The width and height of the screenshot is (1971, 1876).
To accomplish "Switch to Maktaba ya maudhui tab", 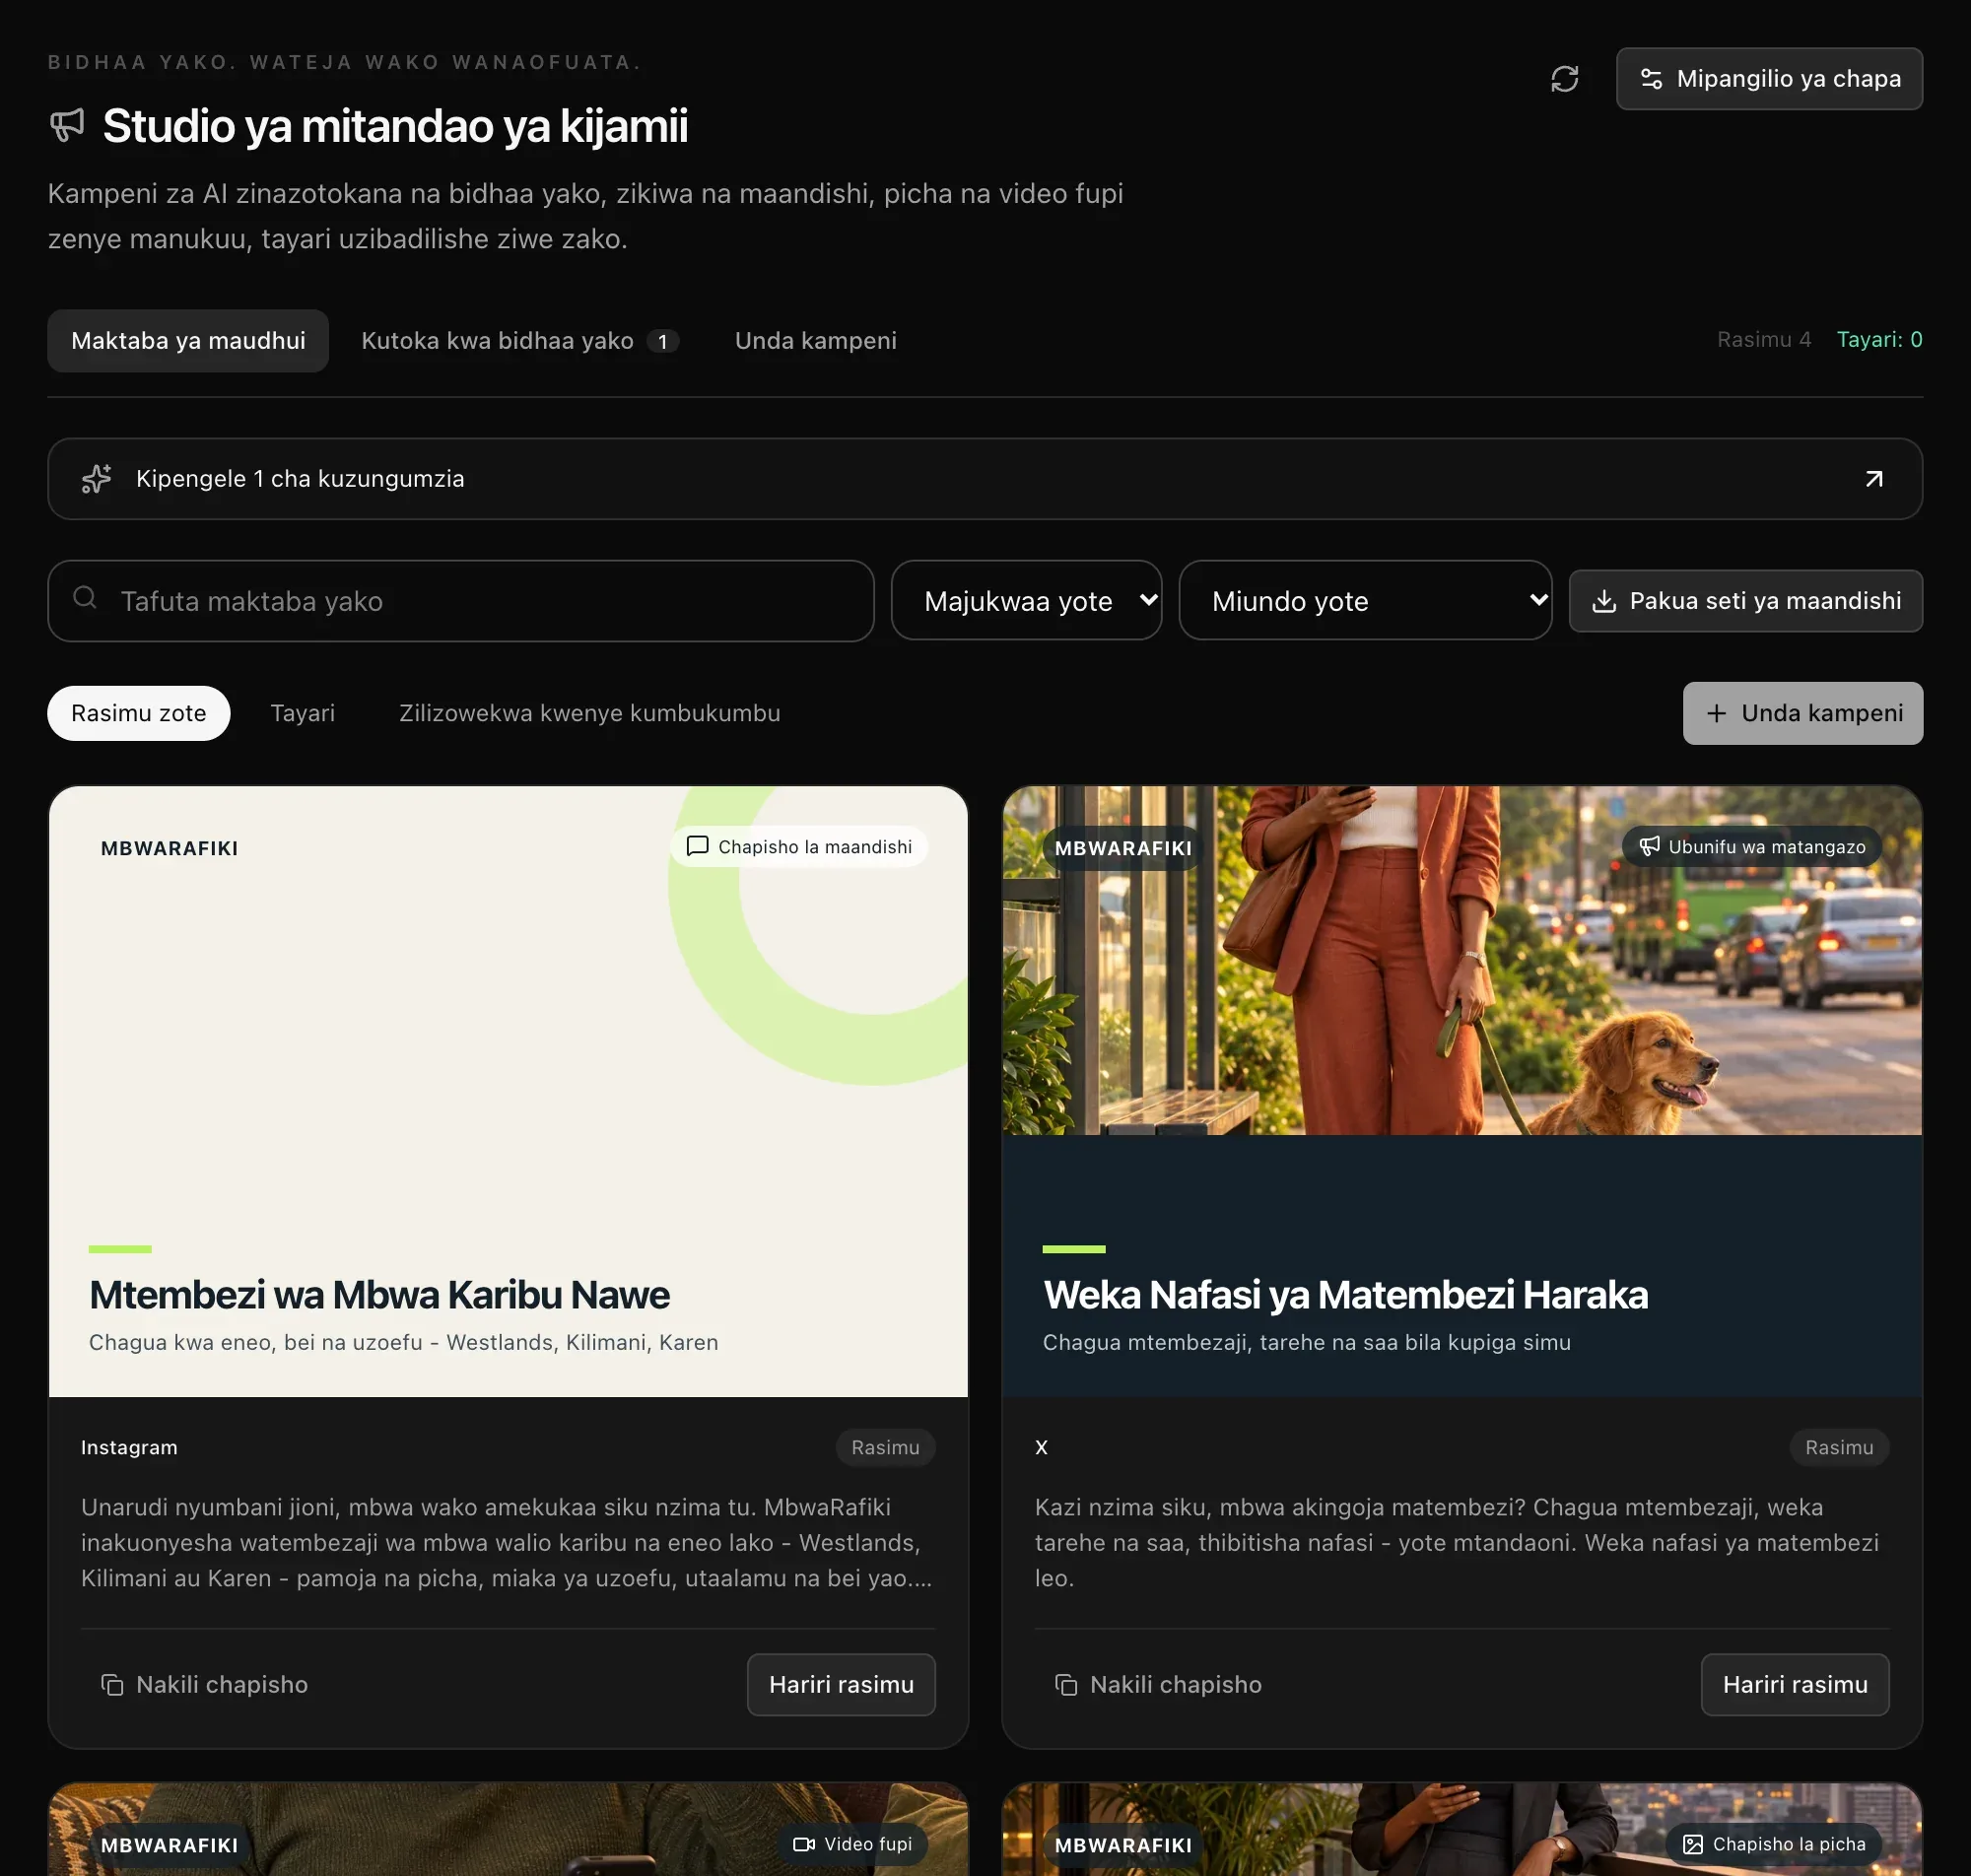I will [188, 341].
